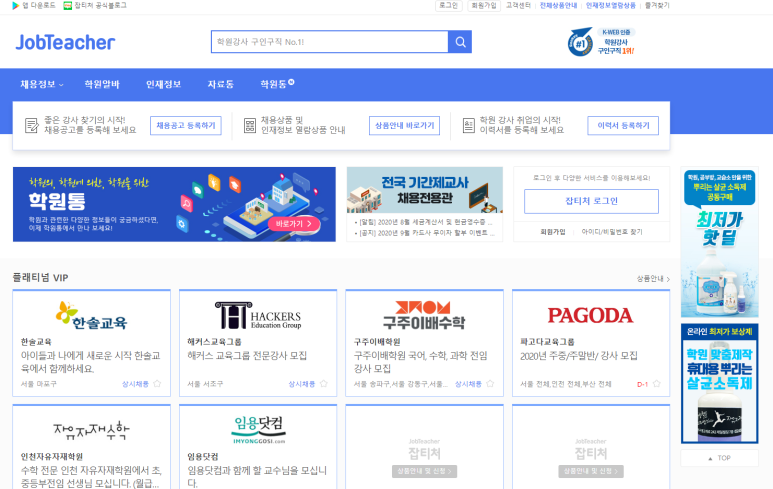Click the 최저가 핫딜 side advertisement
The image size is (773, 489).
pyautogui.click(x=719, y=242)
